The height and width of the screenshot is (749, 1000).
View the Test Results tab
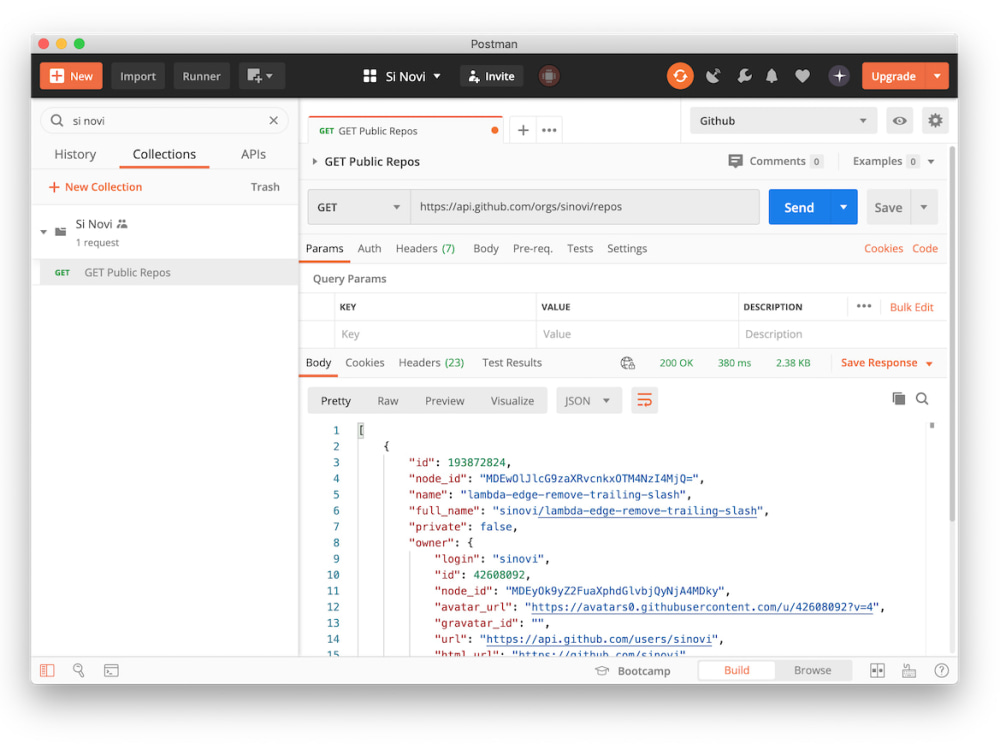click(511, 363)
